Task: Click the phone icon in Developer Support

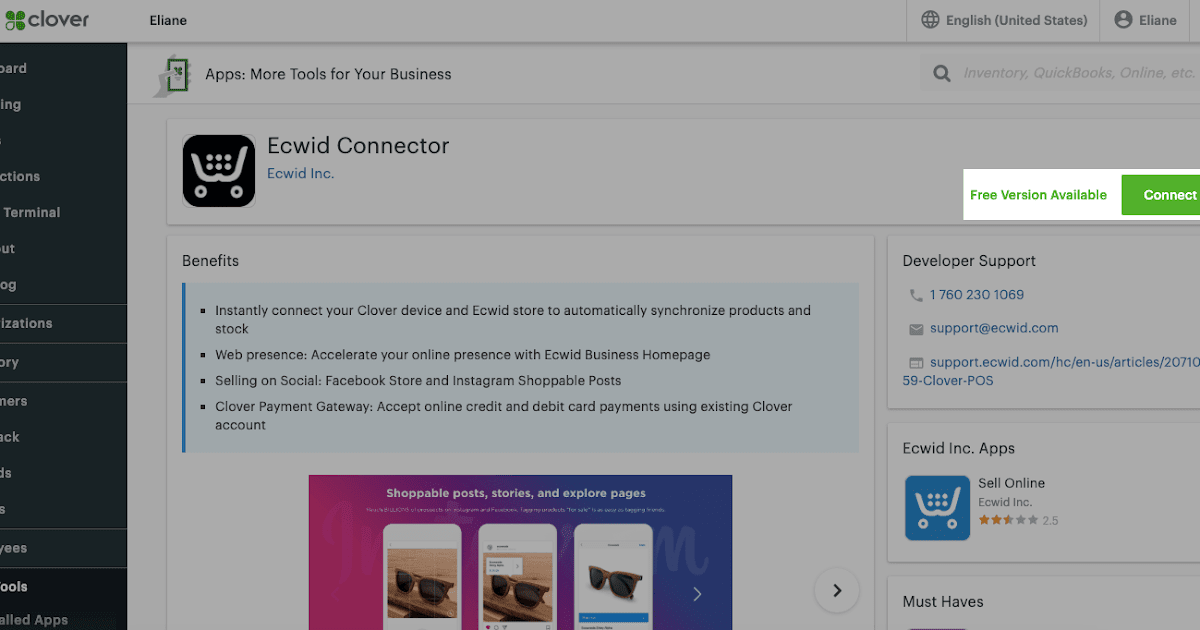Action: click(x=916, y=295)
